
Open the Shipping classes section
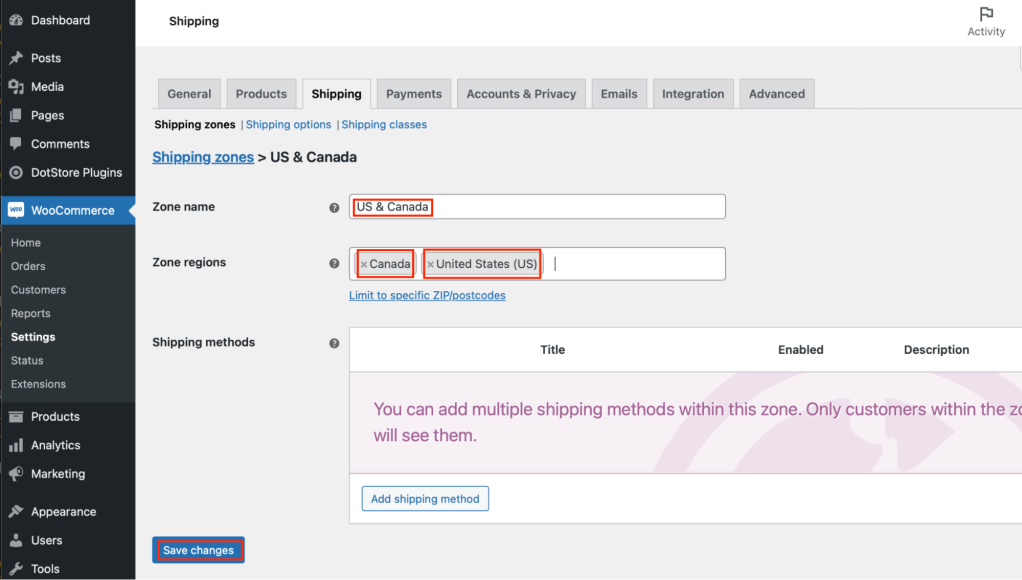(384, 124)
